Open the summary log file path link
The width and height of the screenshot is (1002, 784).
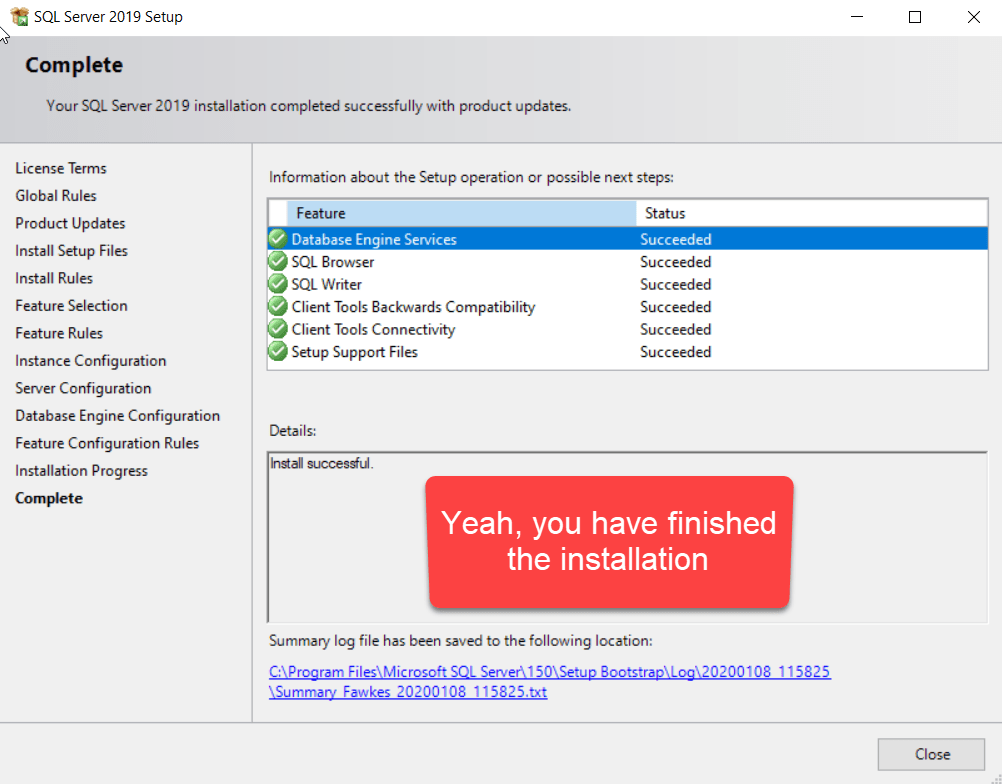(550, 672)
